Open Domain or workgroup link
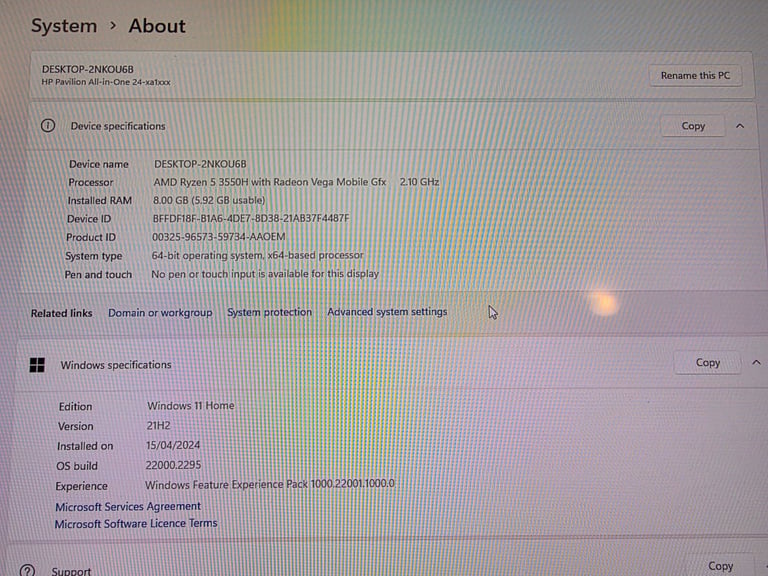 click(x=160, y=313)
